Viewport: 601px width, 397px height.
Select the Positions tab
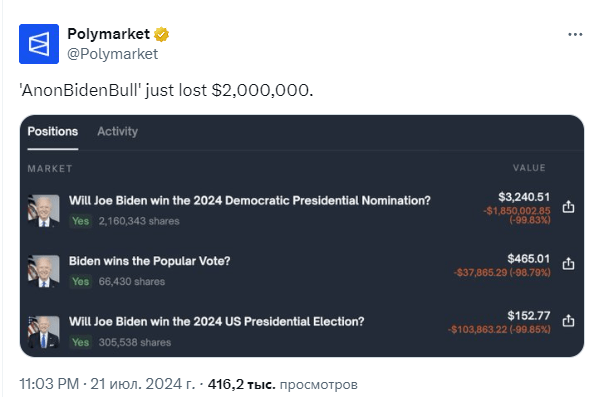click(53, 131)
